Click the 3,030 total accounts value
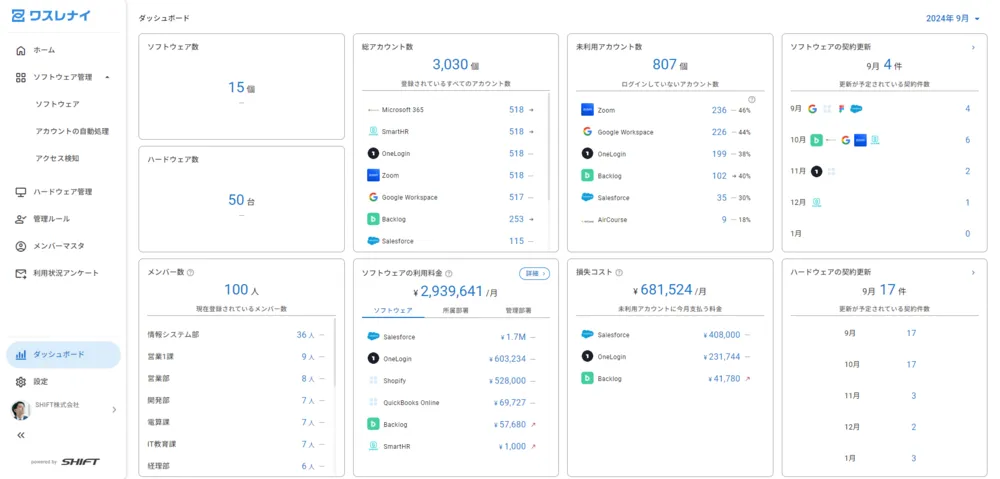 pyautogui.click(x=450, y=65)
